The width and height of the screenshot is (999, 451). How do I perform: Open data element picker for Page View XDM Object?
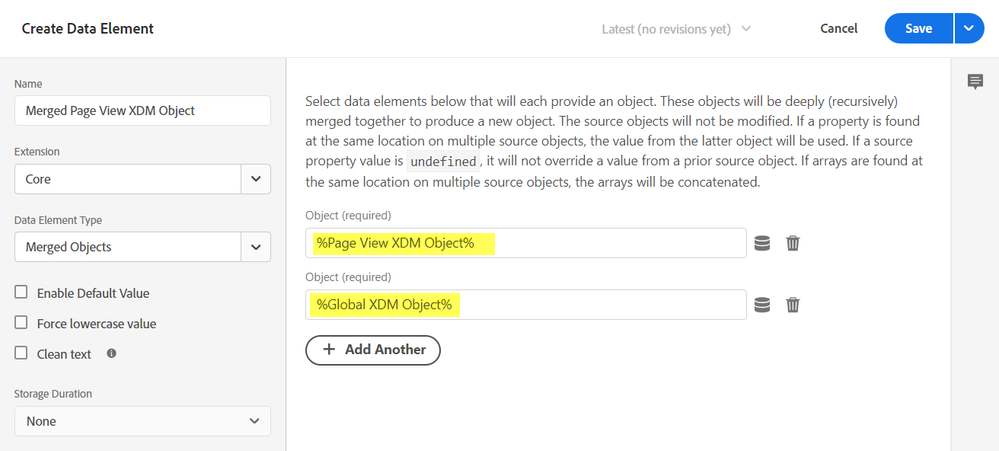click(762, 243)
